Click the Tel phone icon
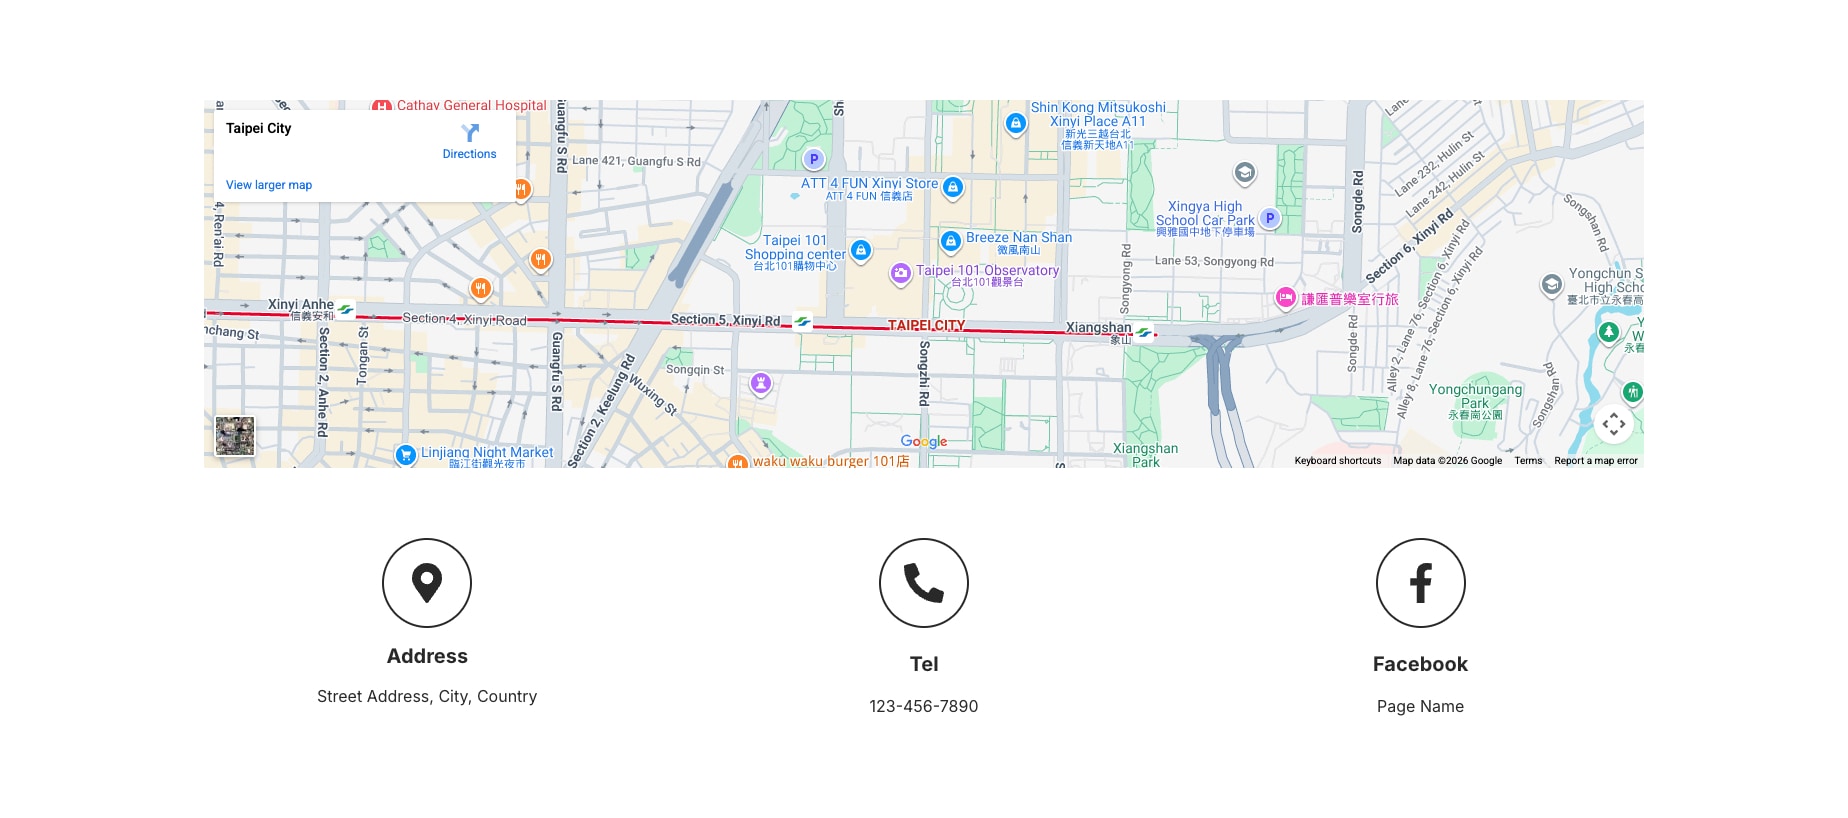This screenshot has height=818, width=1848. (x=924, y=583)
